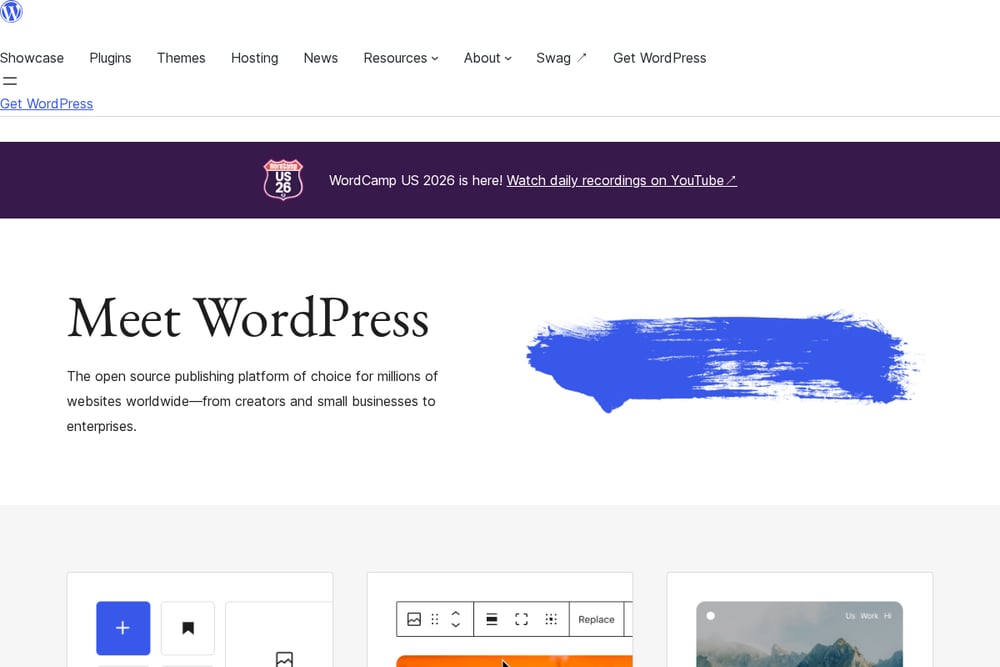Open Themes in the navigation
The height and width of the screenshot is (667, 1000).
coord(181,58)
